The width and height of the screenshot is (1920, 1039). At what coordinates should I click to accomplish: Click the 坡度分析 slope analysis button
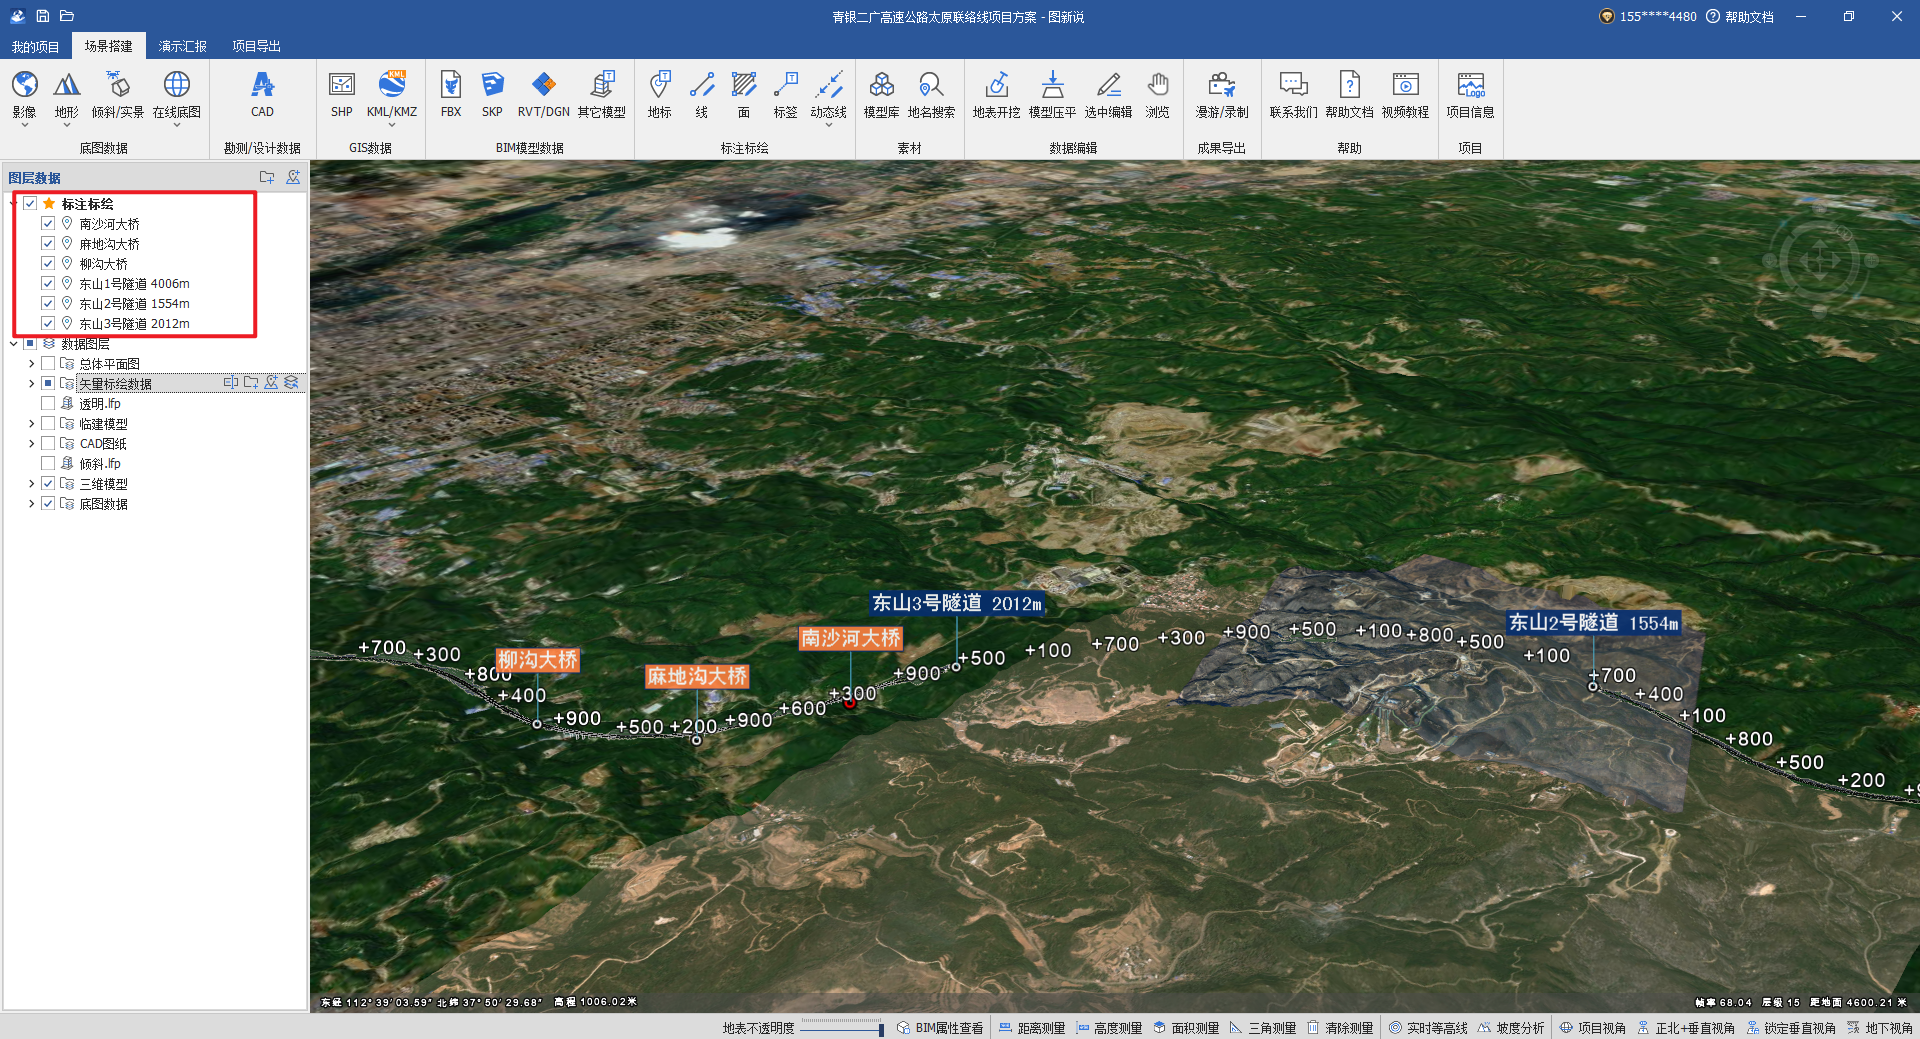click(1511, 1028)
